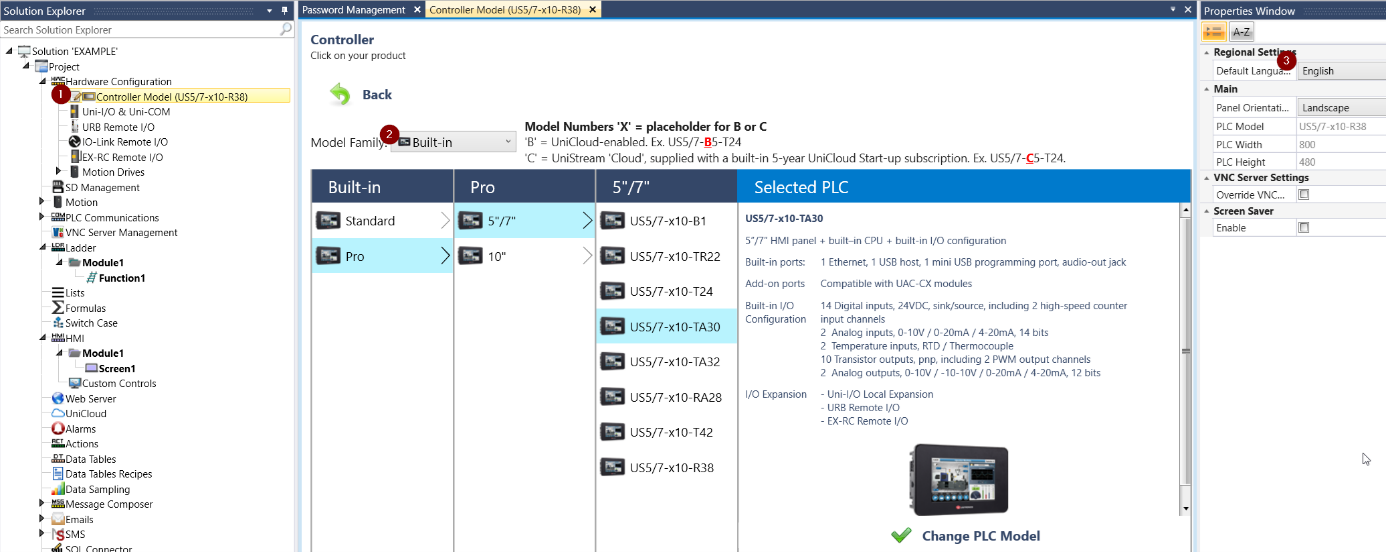
Task: Open the Default Language dropdown
Action: [x=1341, y=71]
